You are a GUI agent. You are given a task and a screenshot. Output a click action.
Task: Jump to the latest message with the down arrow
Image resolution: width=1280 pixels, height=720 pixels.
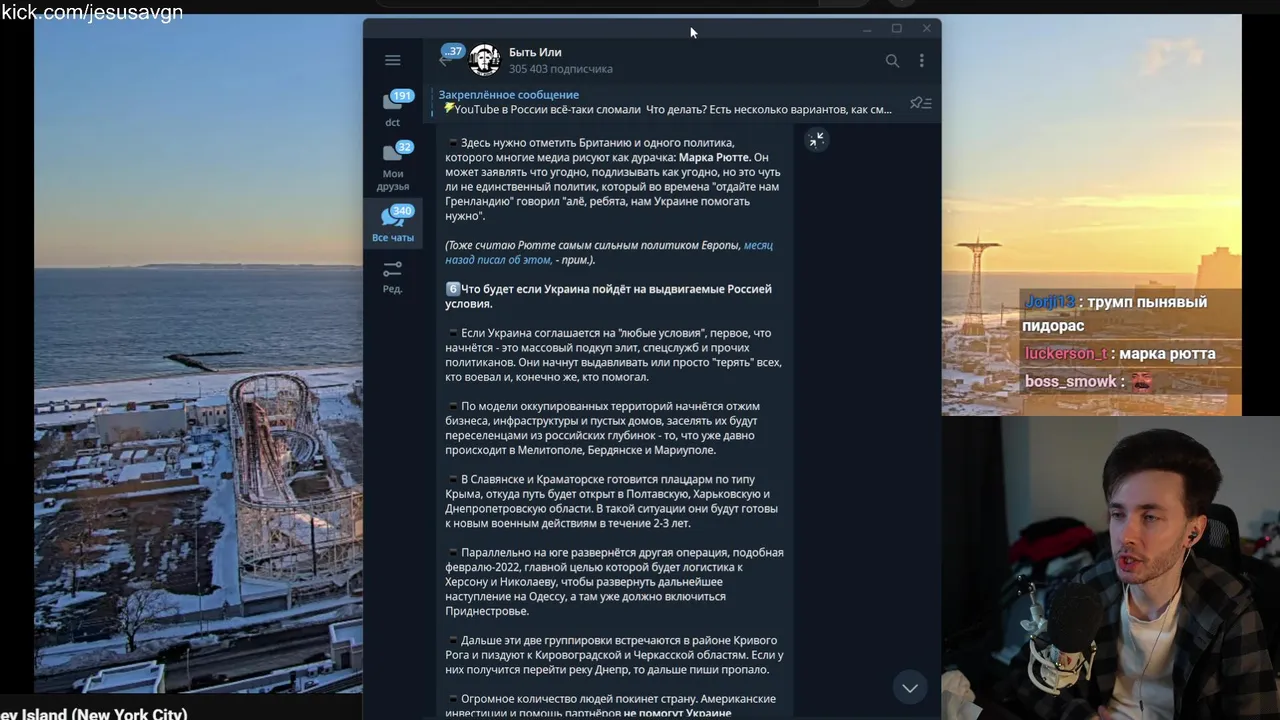coord(910,687)
